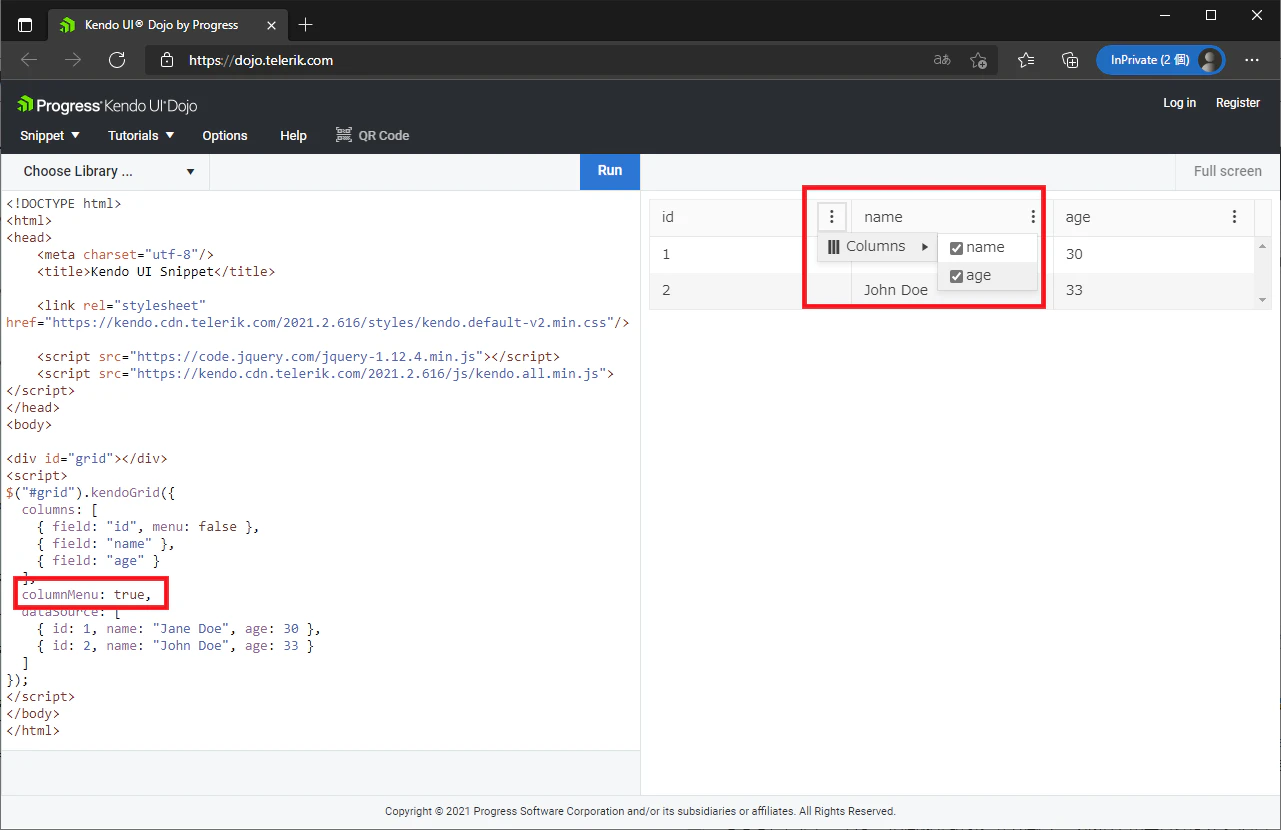Viewport: 1281px width, 830px height.
Task: Click the columnMenu: true code line
Action: click(87, 595)
